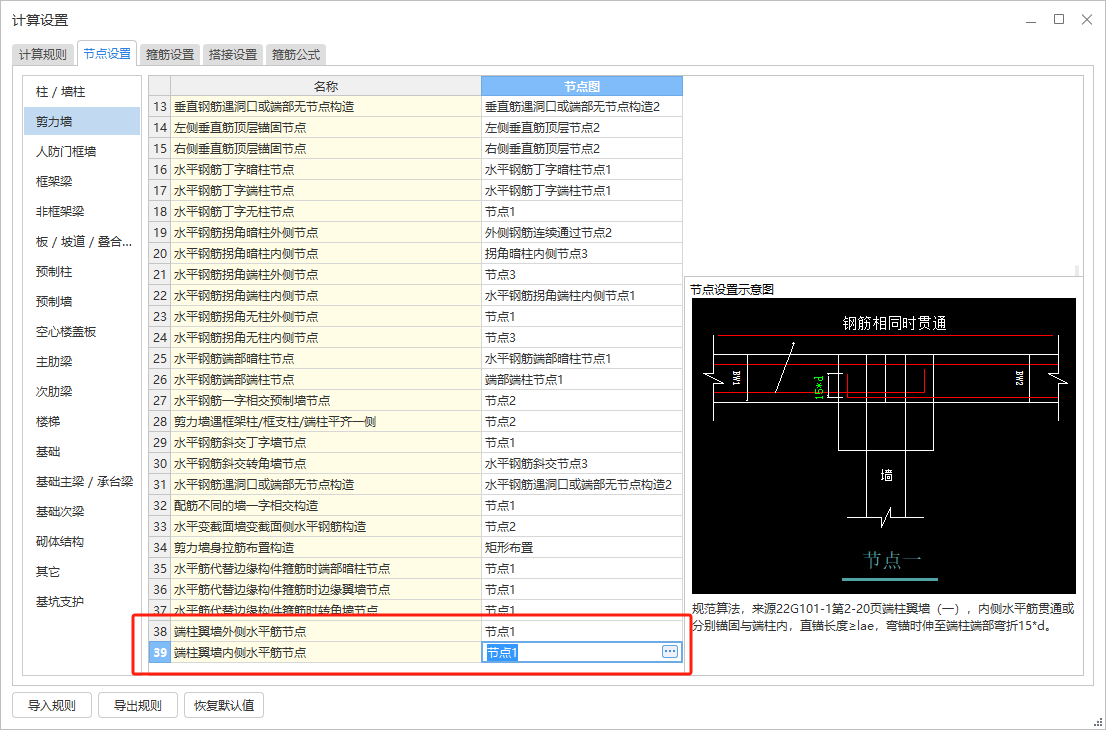
Task: Click the 导入规则 button
Action: (51, 705)
